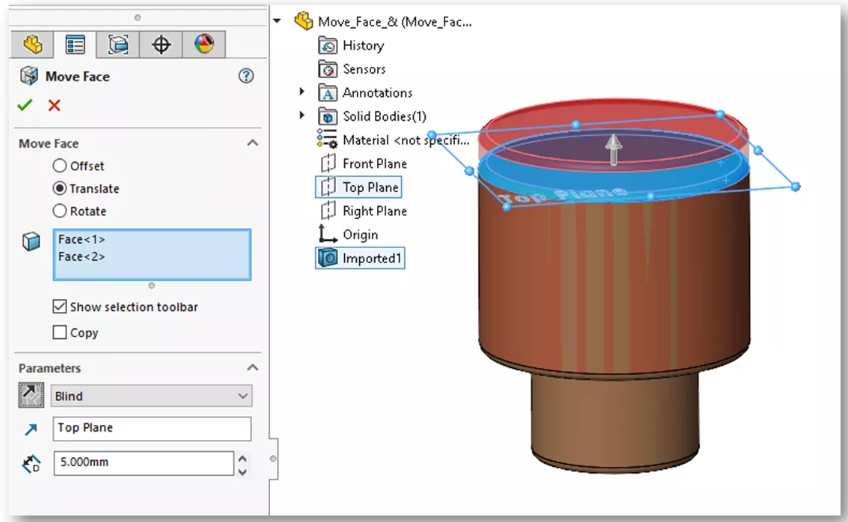This screenshot has width=848, height=522.
Task: Select Face<1> in the selection box
Action: tap(82, 239)
